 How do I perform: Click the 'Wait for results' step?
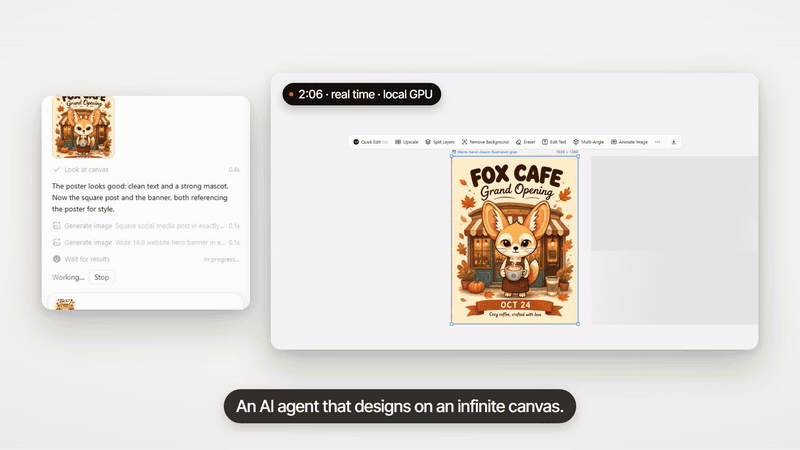pos(146,259)
